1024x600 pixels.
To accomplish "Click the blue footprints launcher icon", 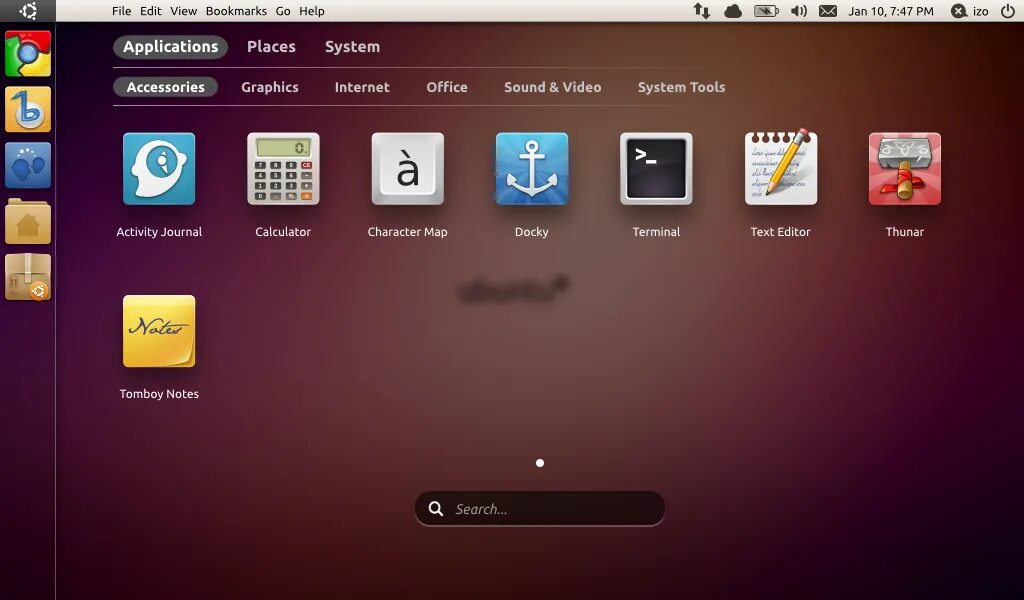I will coord(27,165).
